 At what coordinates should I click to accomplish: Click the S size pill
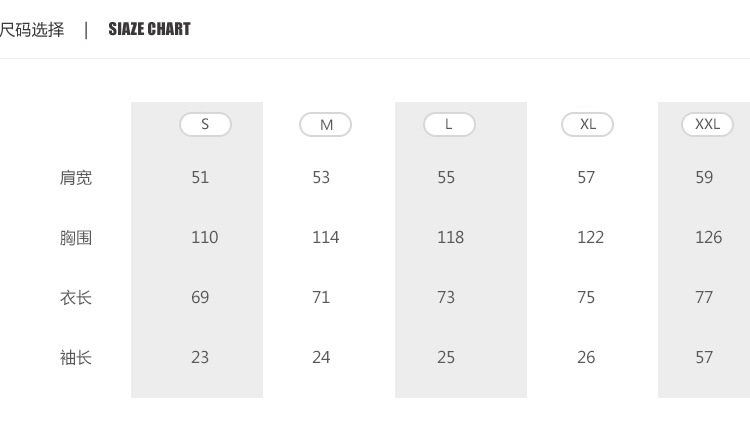(x=205, y=124)
